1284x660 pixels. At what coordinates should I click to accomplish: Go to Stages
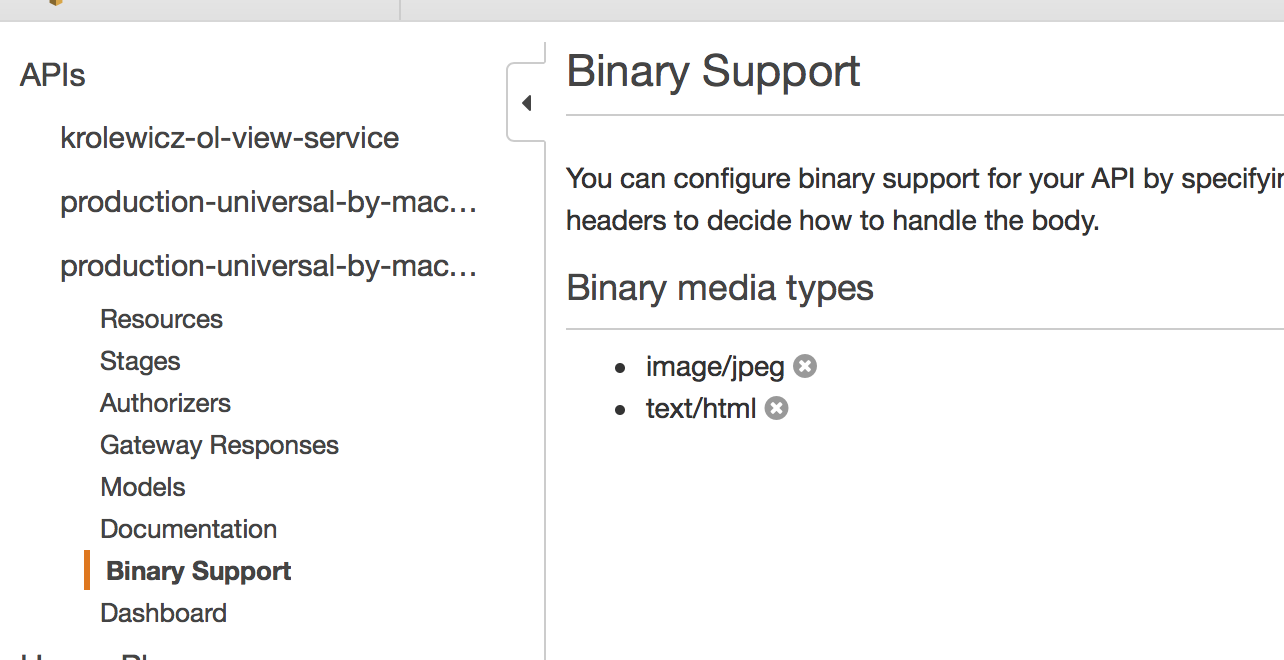(x=140, y=361)
